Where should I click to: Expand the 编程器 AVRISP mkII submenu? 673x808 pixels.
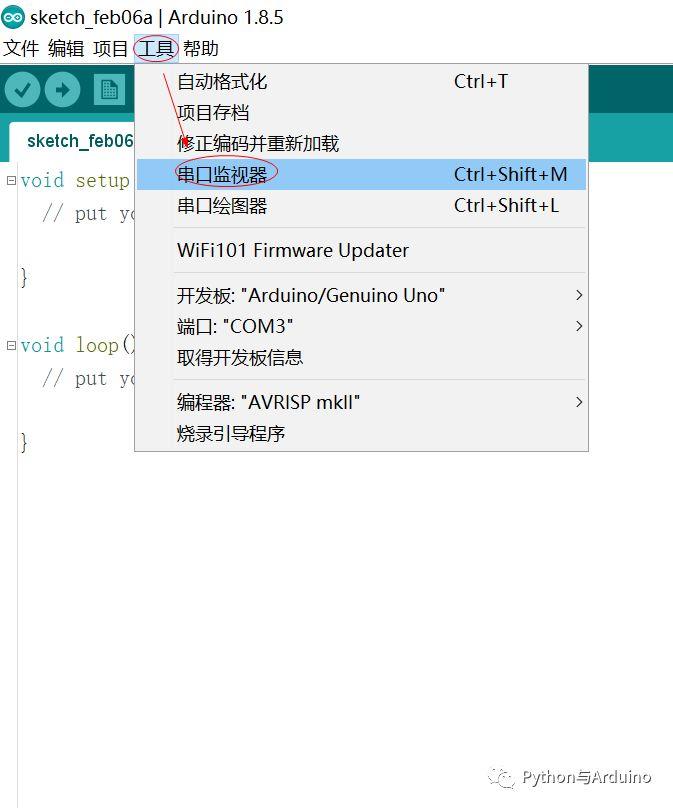[361, 402]
